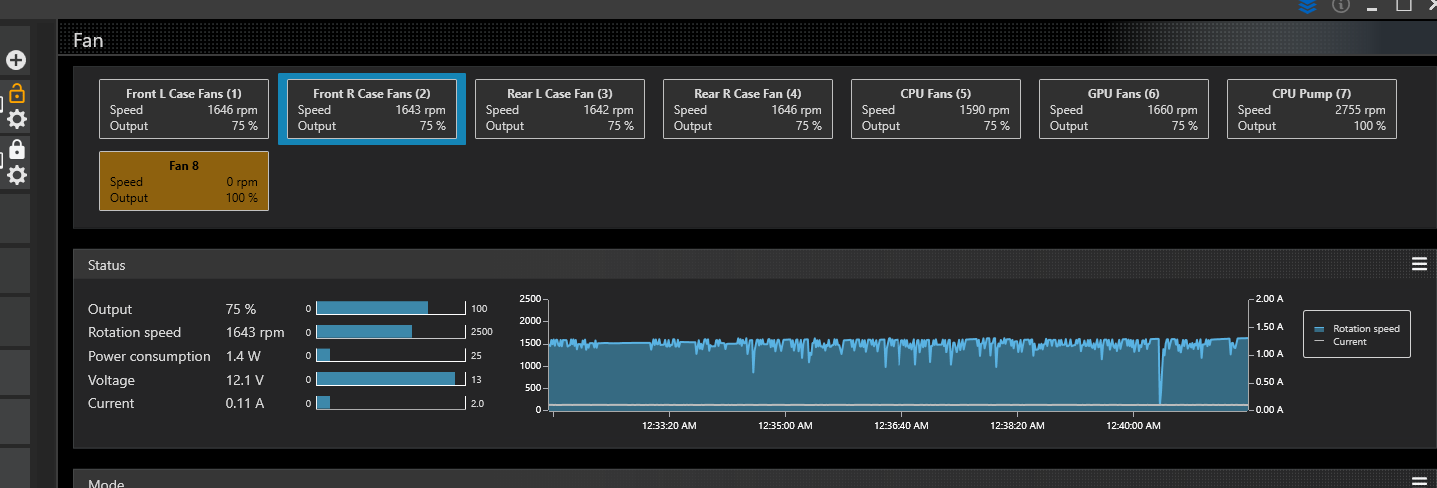Select the CPU Fans (5) tile

(936, 109)
